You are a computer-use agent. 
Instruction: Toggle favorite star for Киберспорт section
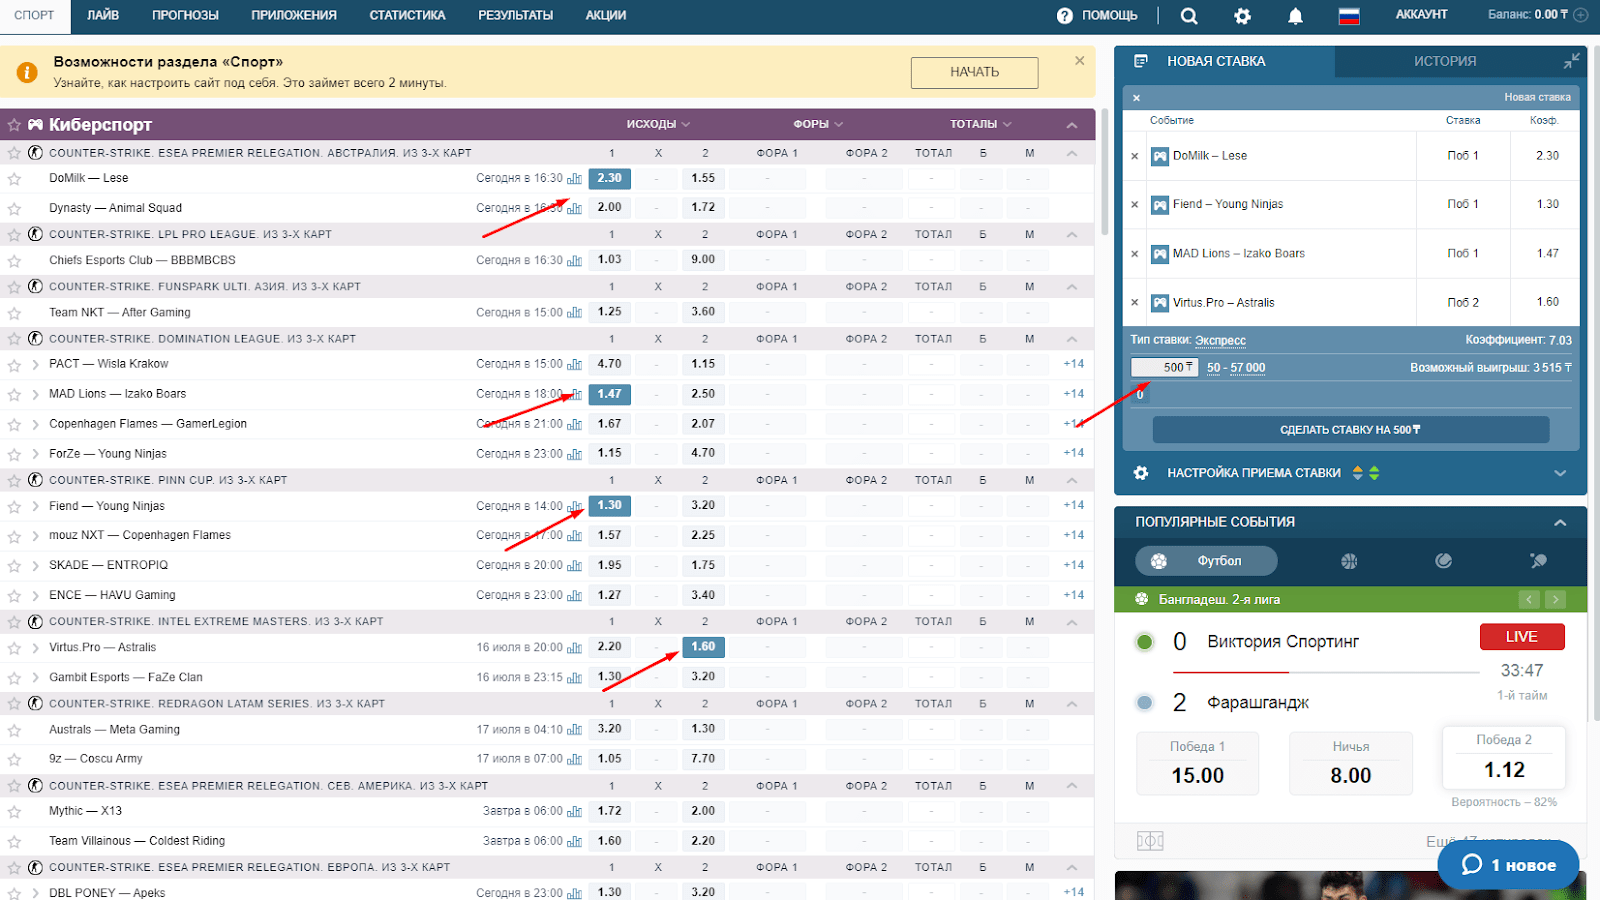point(14,125)
